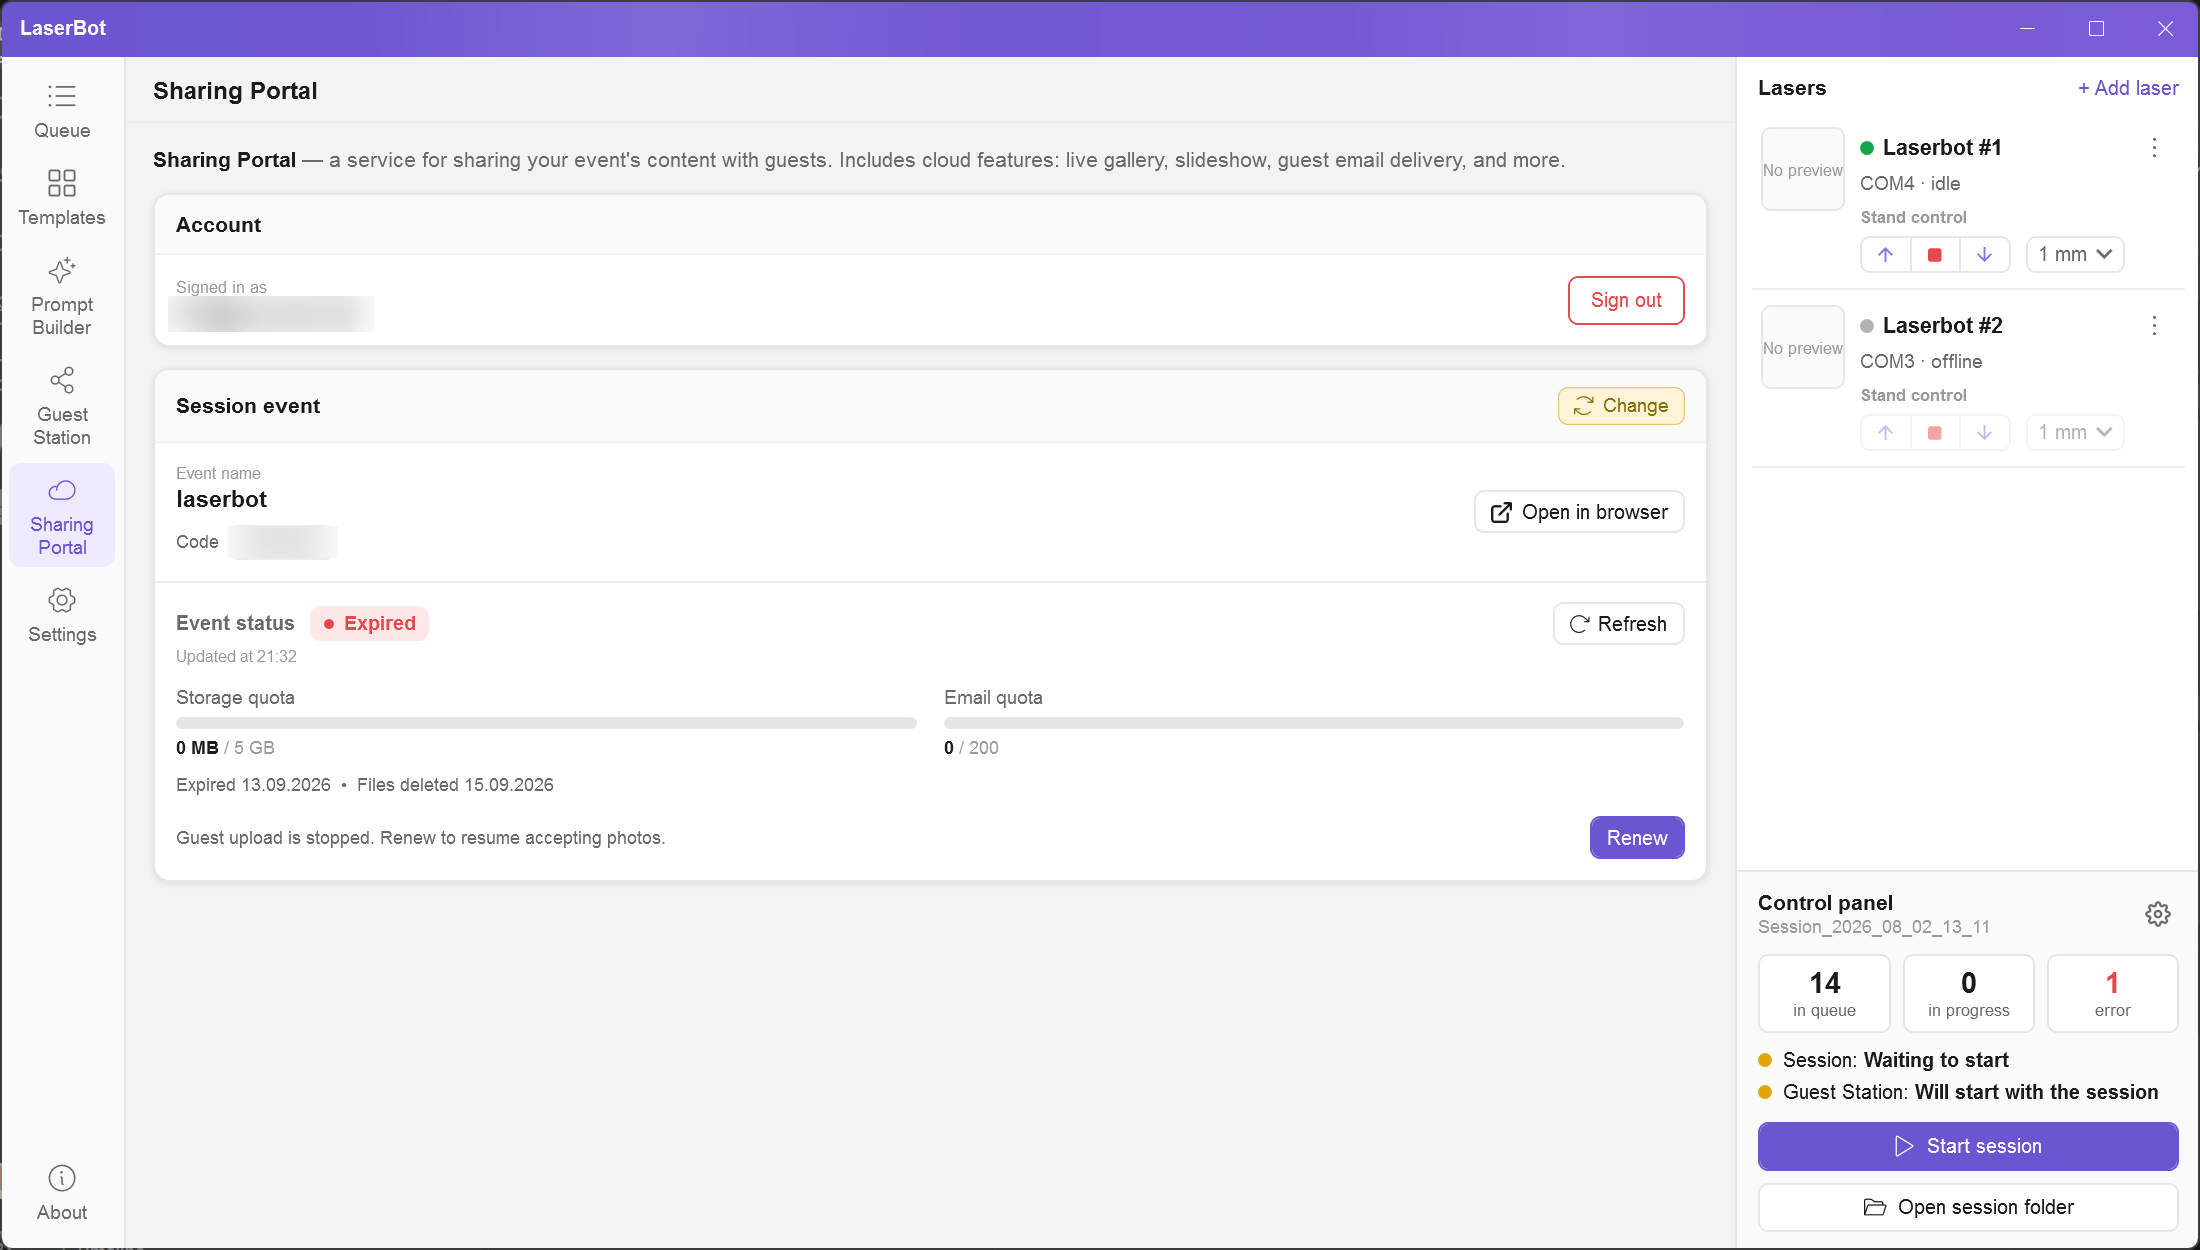Viewport: 2200px width, 1250px height.
Task: Click the Sign out button
Action: pos(1626,300)
